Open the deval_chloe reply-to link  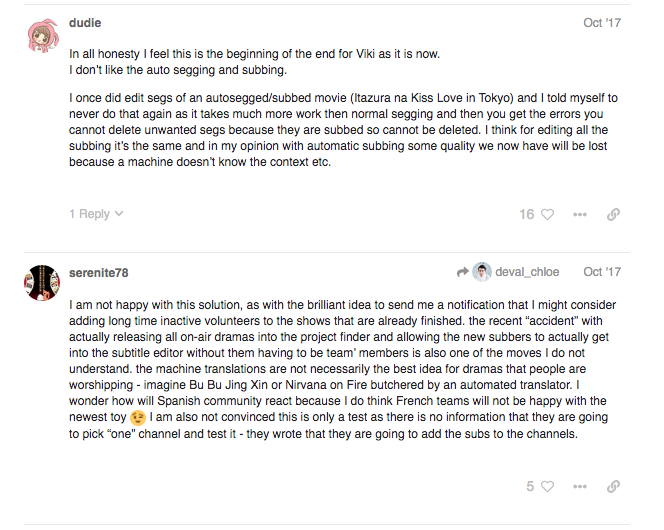pyautogui.click(x=527, y=272)
